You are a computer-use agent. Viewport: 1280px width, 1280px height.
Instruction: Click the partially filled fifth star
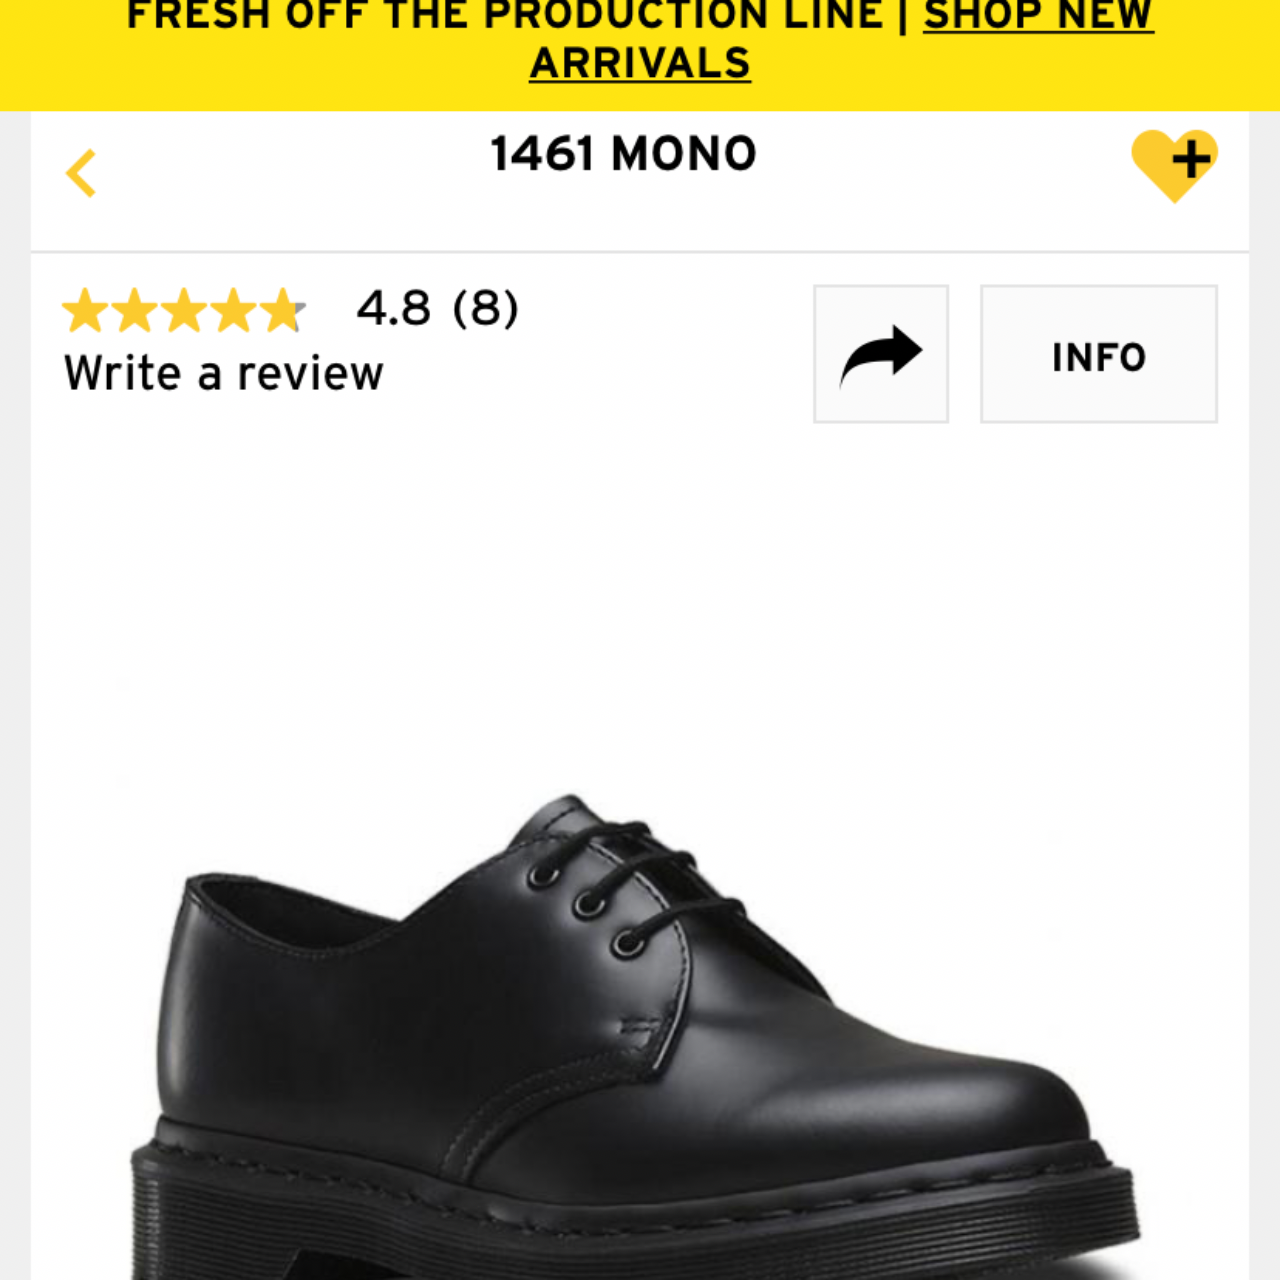[283, 310]
